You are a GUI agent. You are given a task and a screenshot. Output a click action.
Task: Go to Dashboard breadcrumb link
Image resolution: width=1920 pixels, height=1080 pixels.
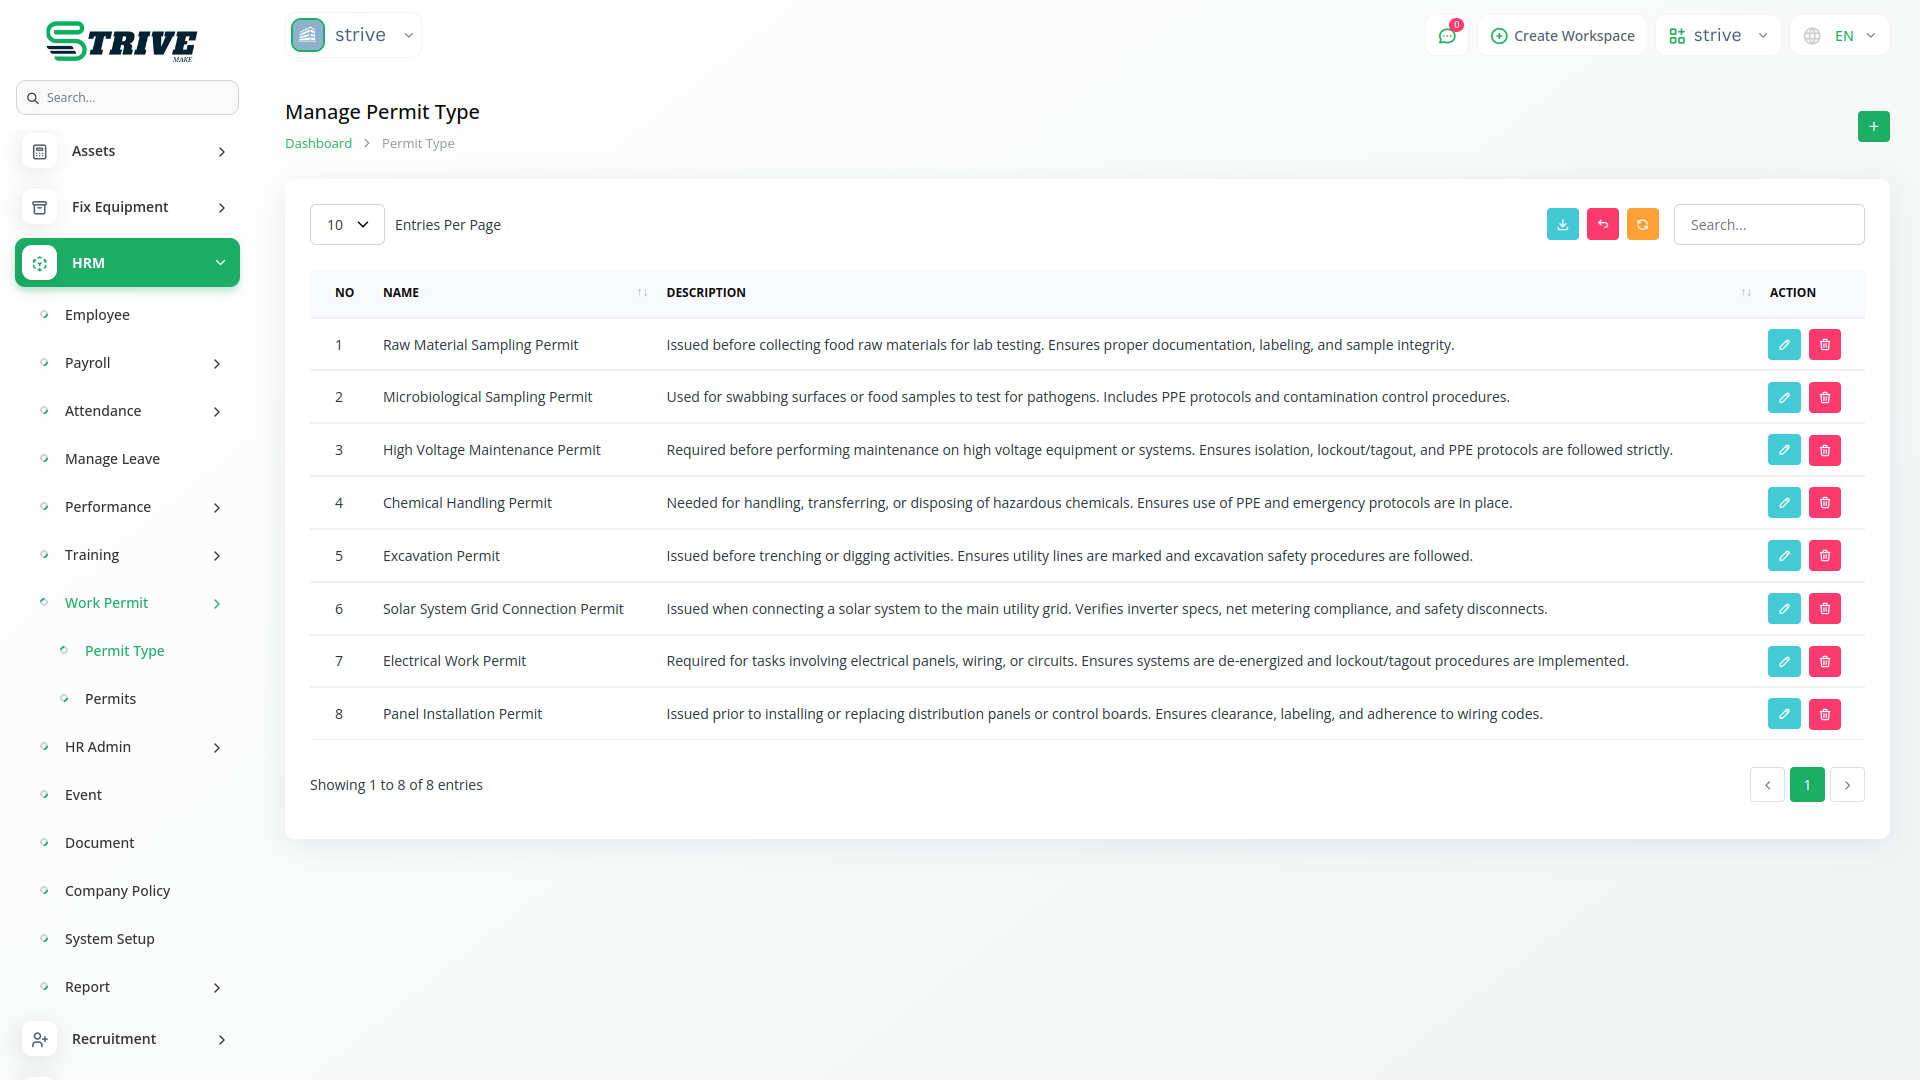pos(318,144)
